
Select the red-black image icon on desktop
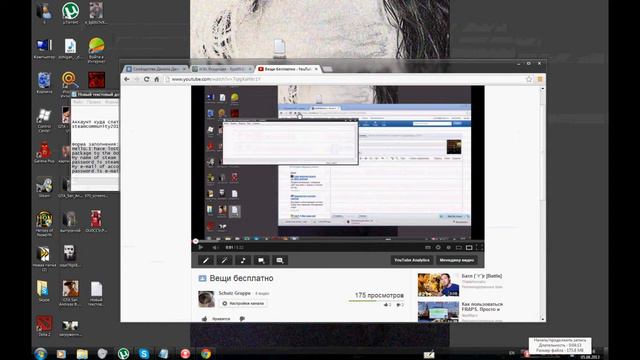(x=96, y=80)
